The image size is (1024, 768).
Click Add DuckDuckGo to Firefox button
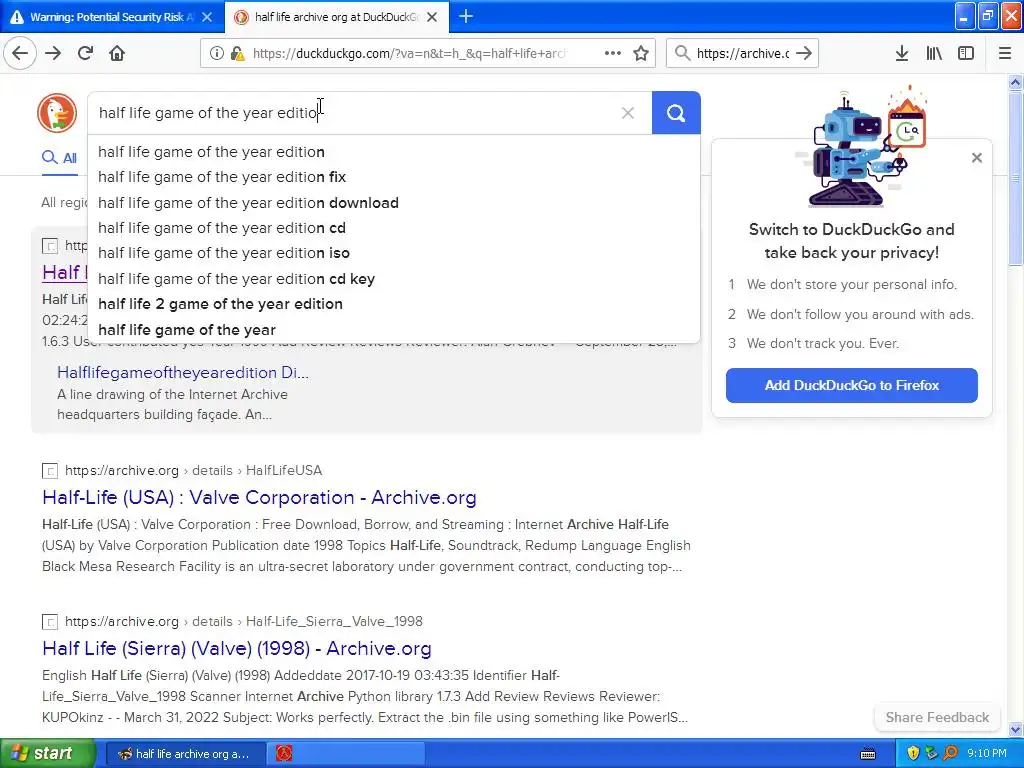point(852,385)
